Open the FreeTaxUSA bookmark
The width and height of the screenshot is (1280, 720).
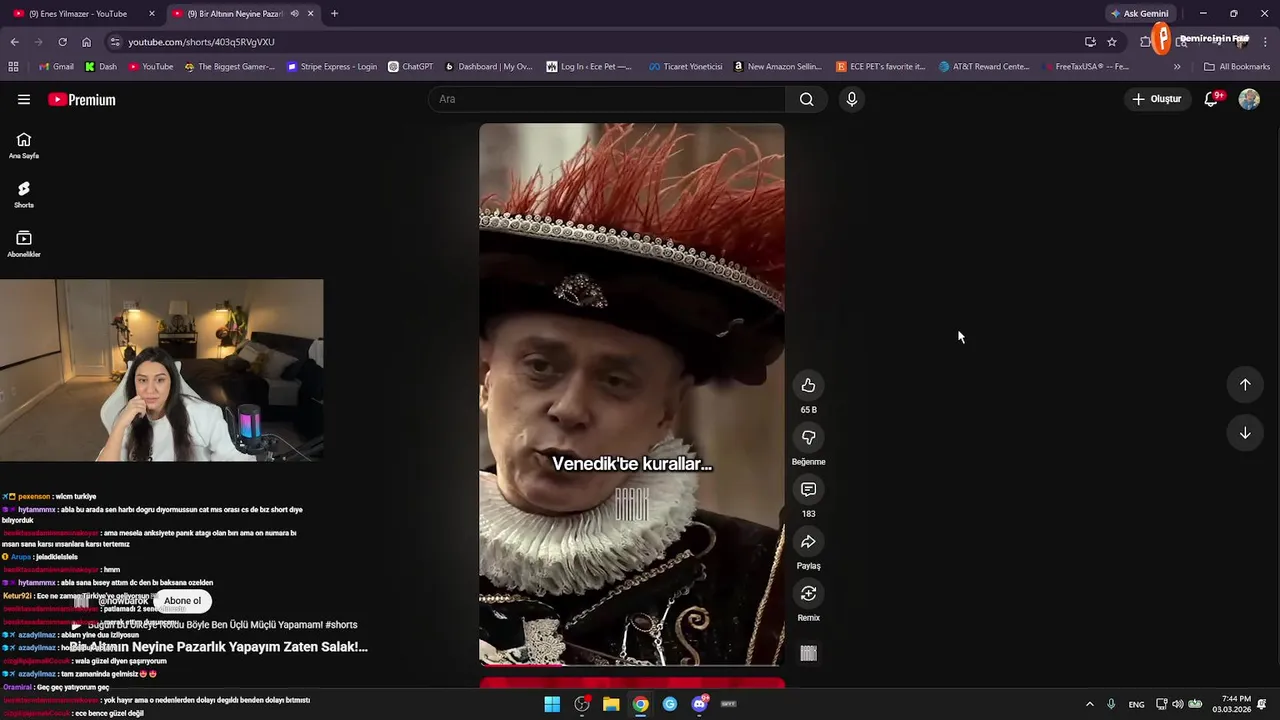pos(1086,66)
